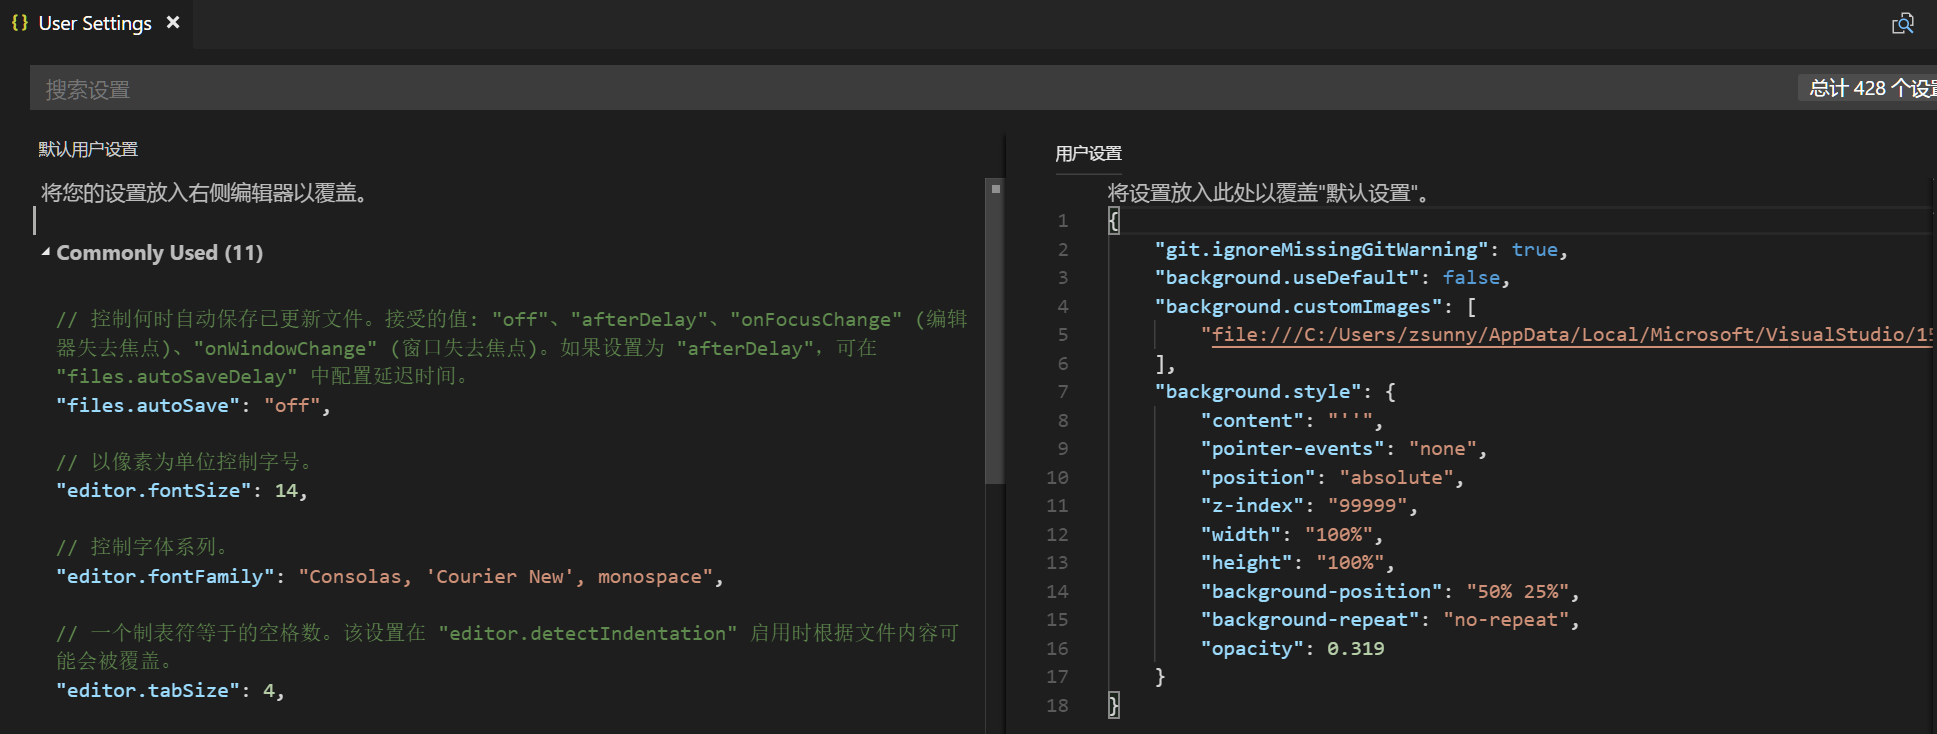Collapse the Commonly Used (11) section
The height and width of the screenshot is (734, 1937).
click(x=46, y=252)
